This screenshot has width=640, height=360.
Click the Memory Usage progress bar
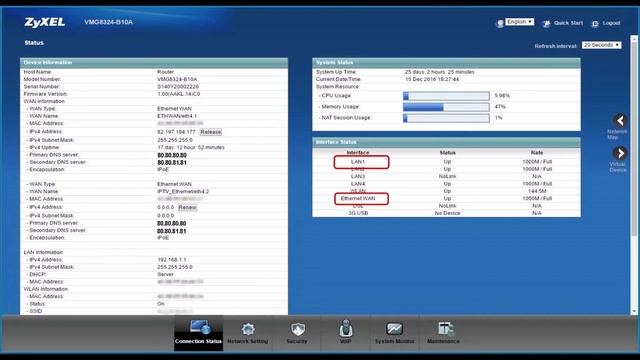coord(446,107)
